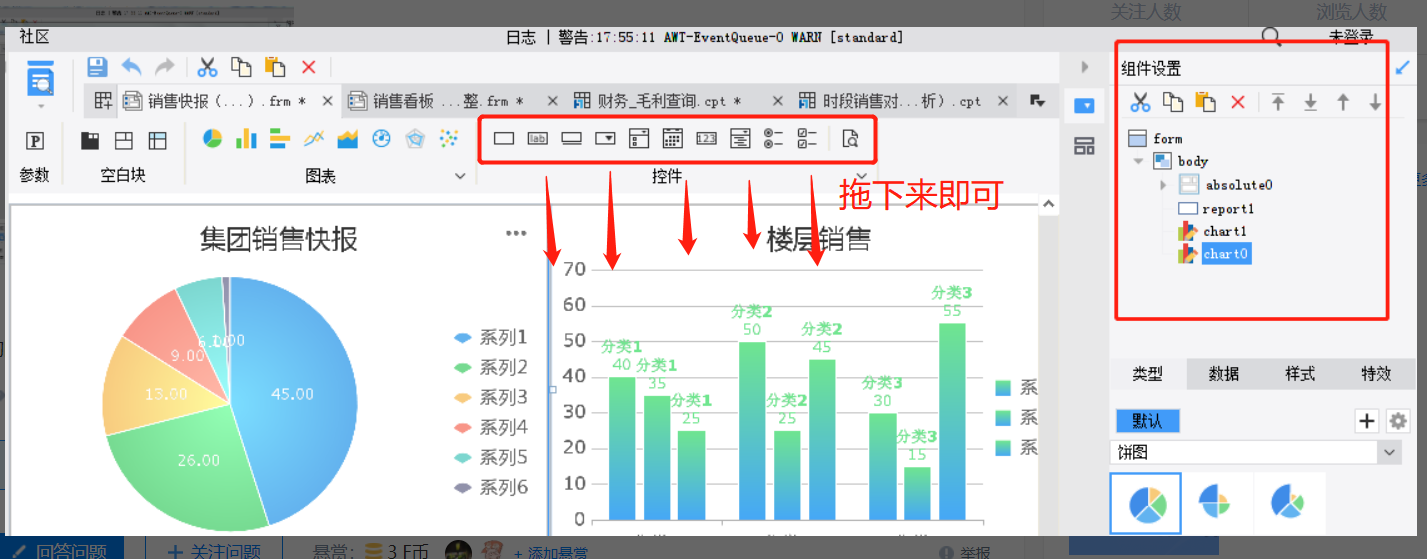Pick the label widget icon
Viewport: 1427px width, 559px height.
(538, 139)
